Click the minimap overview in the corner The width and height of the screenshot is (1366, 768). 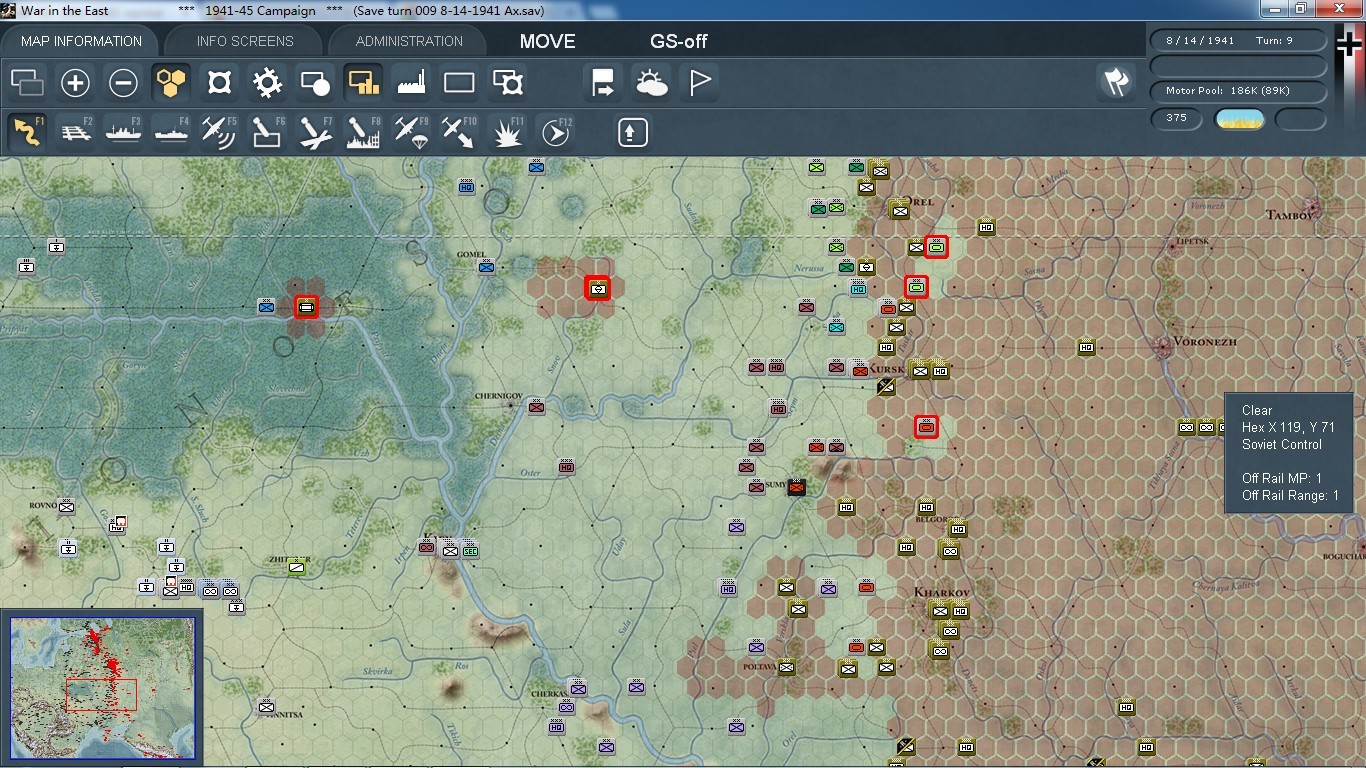pyautogui.click(x=102, y=688)
